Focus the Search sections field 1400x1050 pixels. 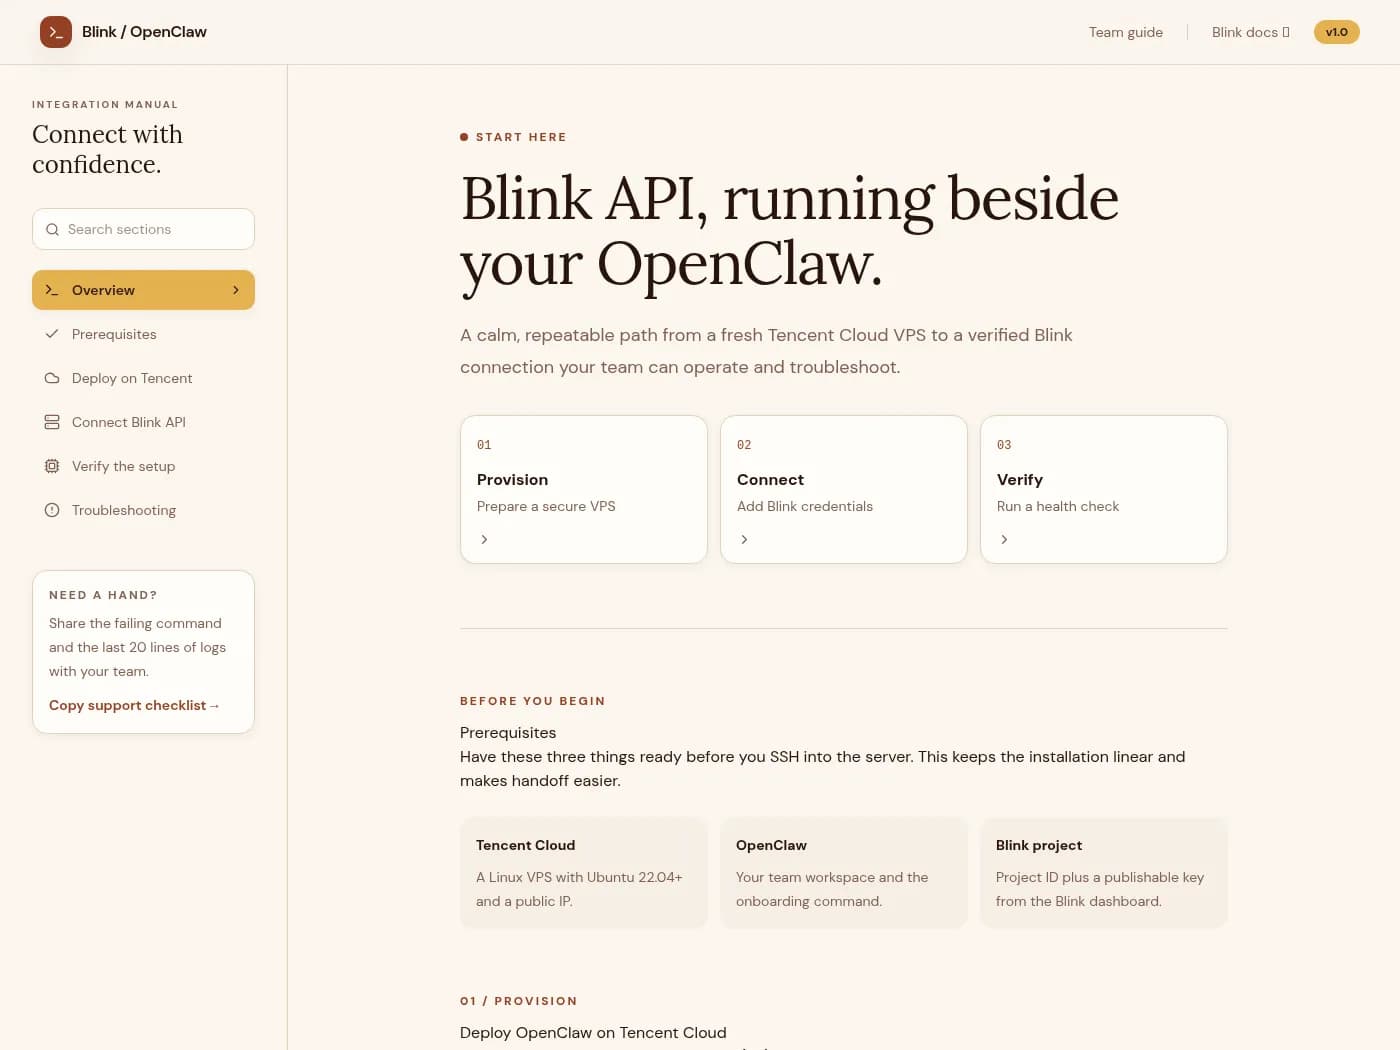pyautogui.click(x=143, y=229)
